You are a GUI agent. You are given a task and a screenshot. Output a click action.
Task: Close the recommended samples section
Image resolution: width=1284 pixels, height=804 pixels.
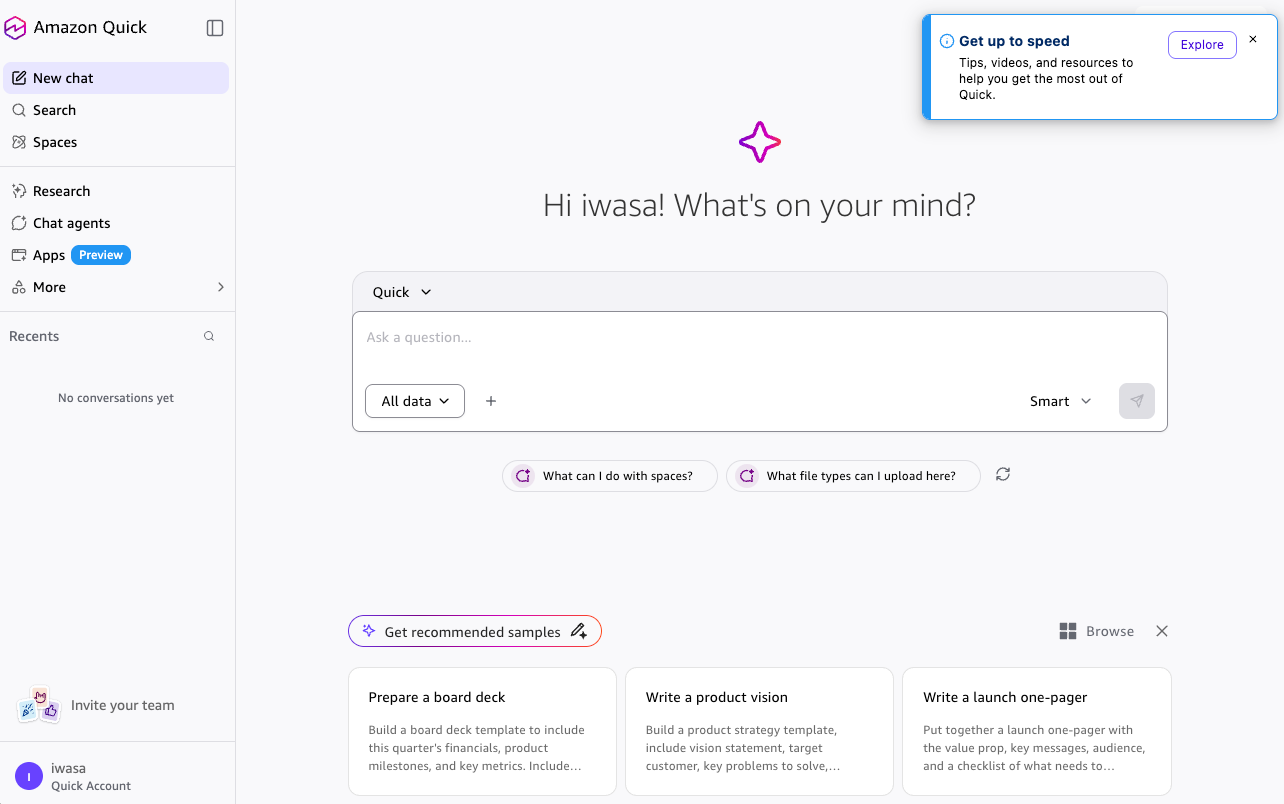[1162, 631]
